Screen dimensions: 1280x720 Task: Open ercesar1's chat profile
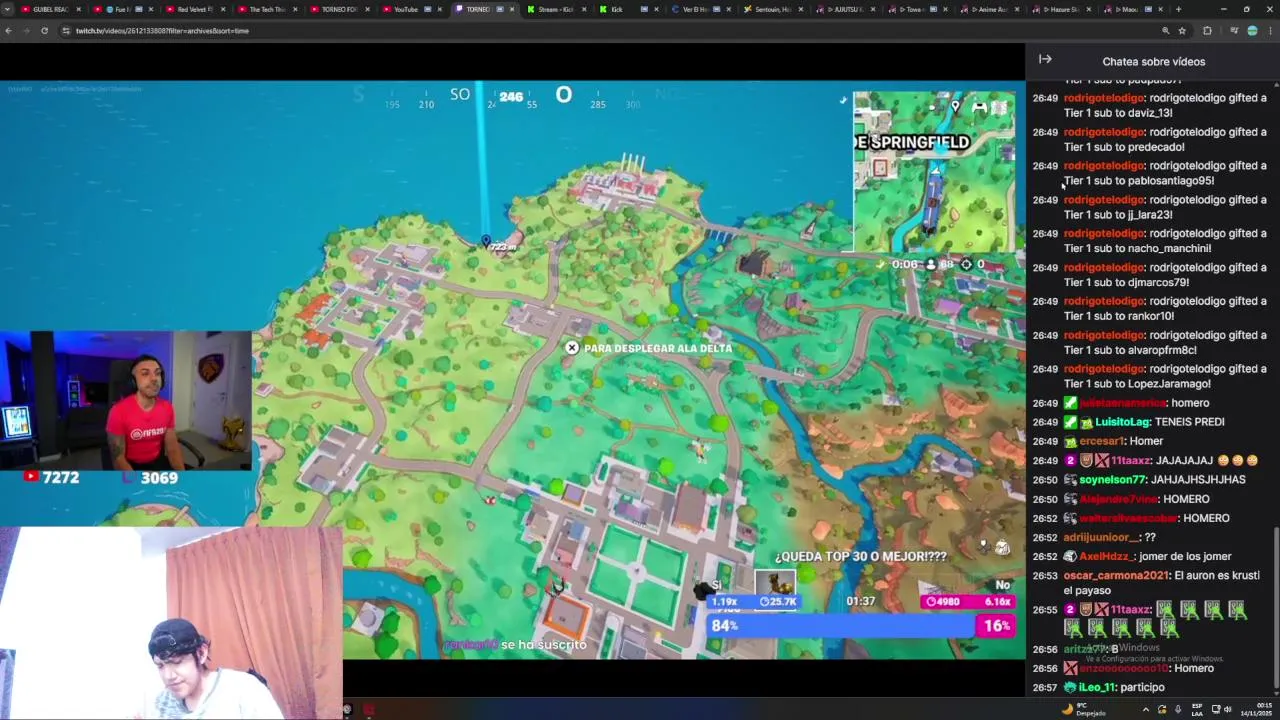1102,441
